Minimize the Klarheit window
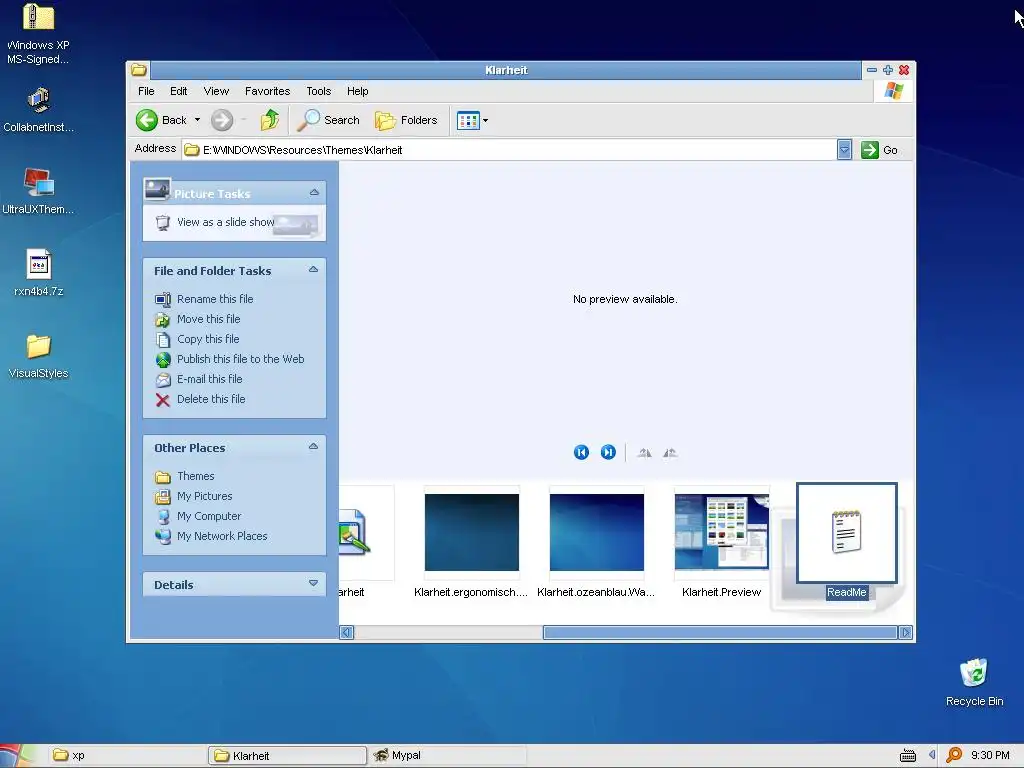Screen dimensions: 1024x768 point(871,70)
